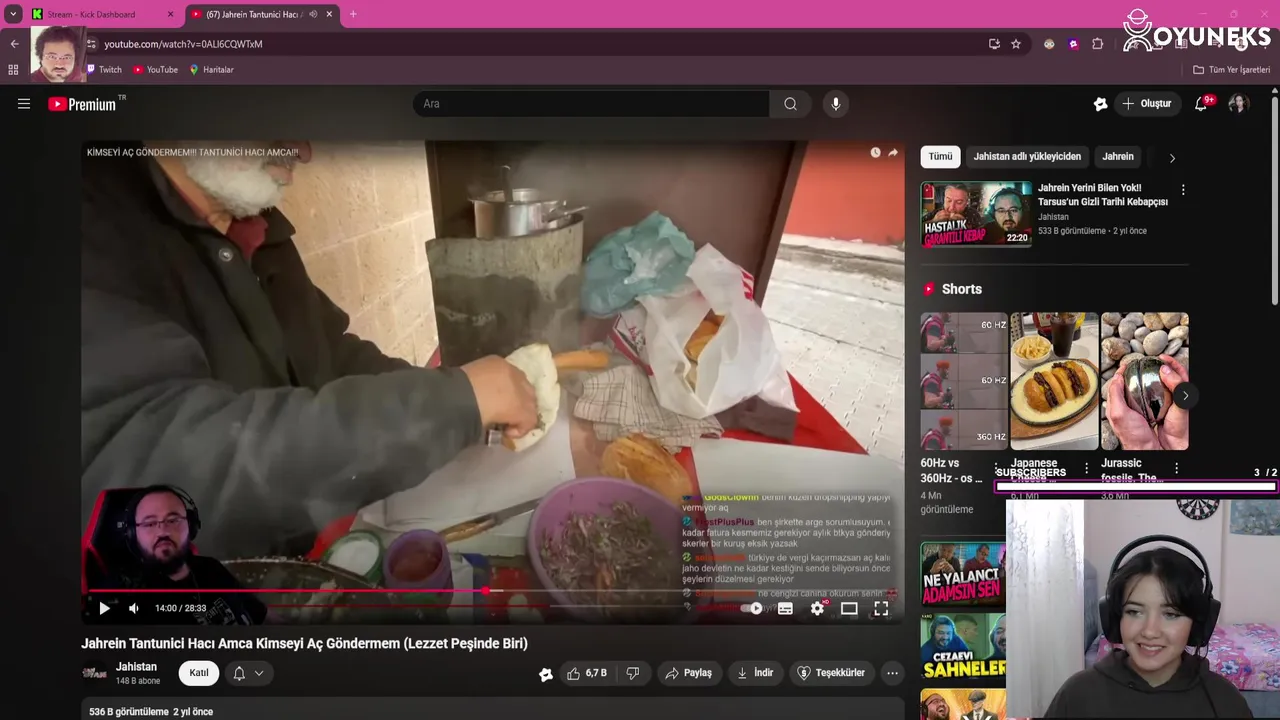Enter fullscreen mode
Viewport: 1280px width, 720px height.
click(x=881, y=608)
